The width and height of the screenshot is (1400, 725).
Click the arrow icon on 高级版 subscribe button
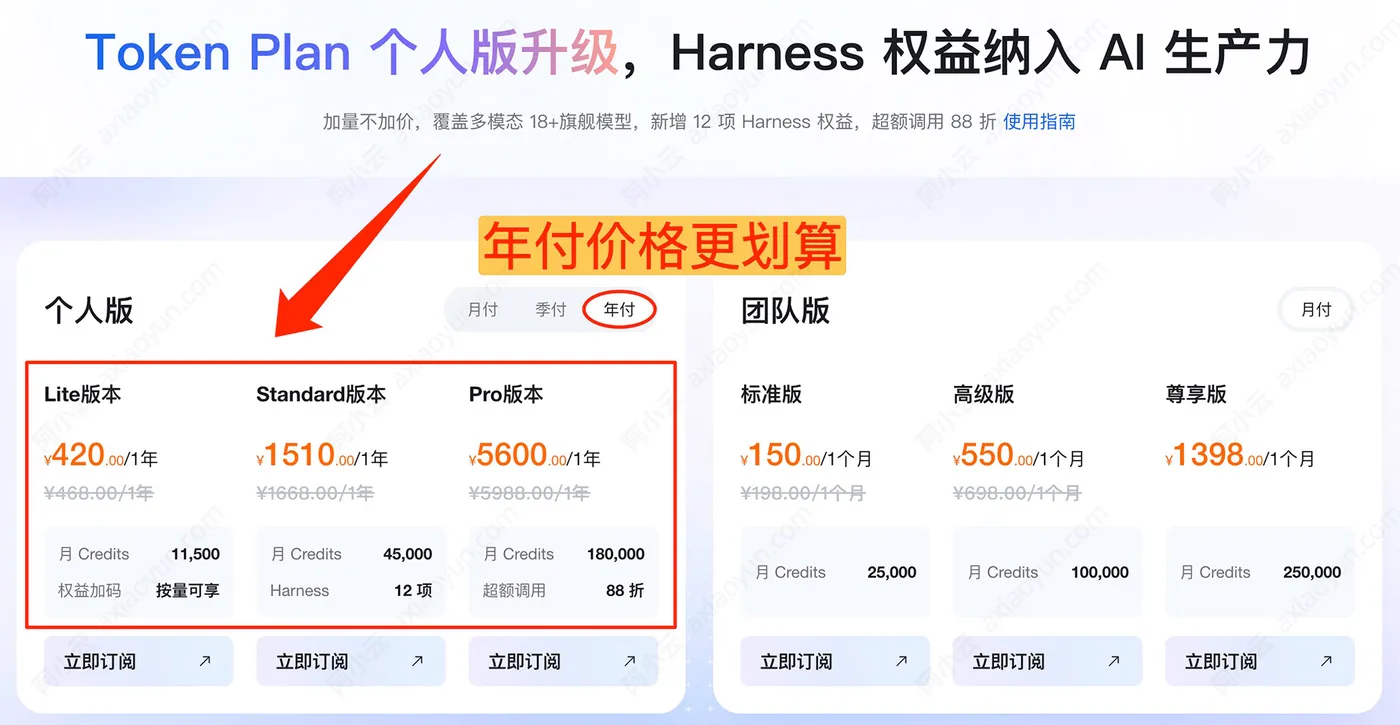pyautogui.click(x=1113, y=661)
